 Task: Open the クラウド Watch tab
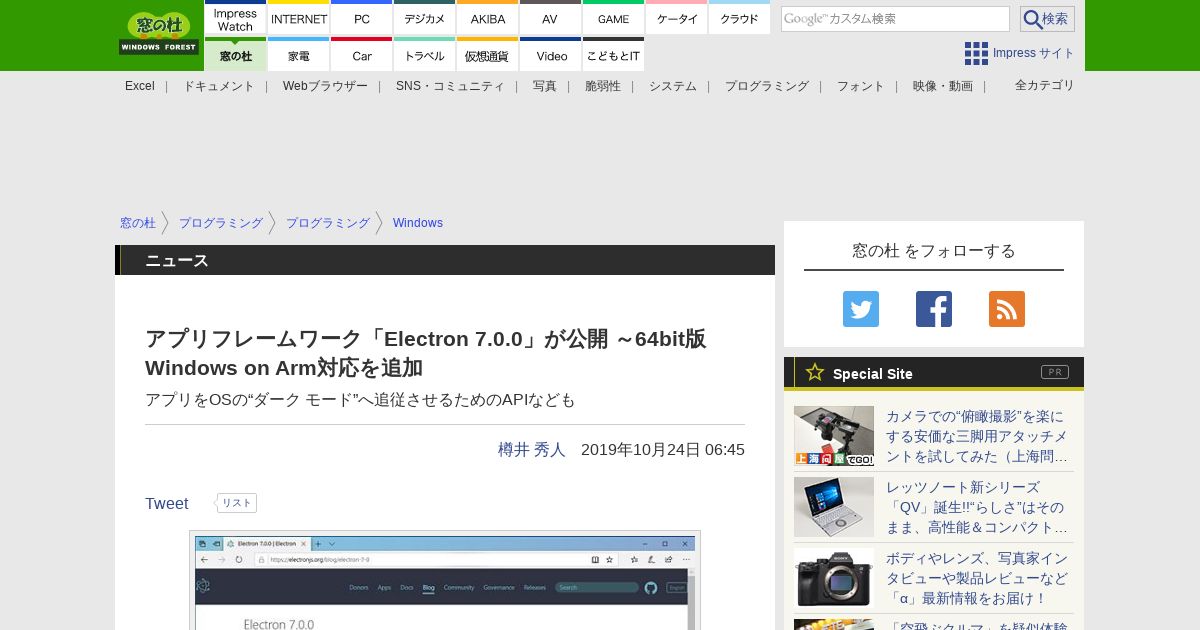[x=739, y=18]
